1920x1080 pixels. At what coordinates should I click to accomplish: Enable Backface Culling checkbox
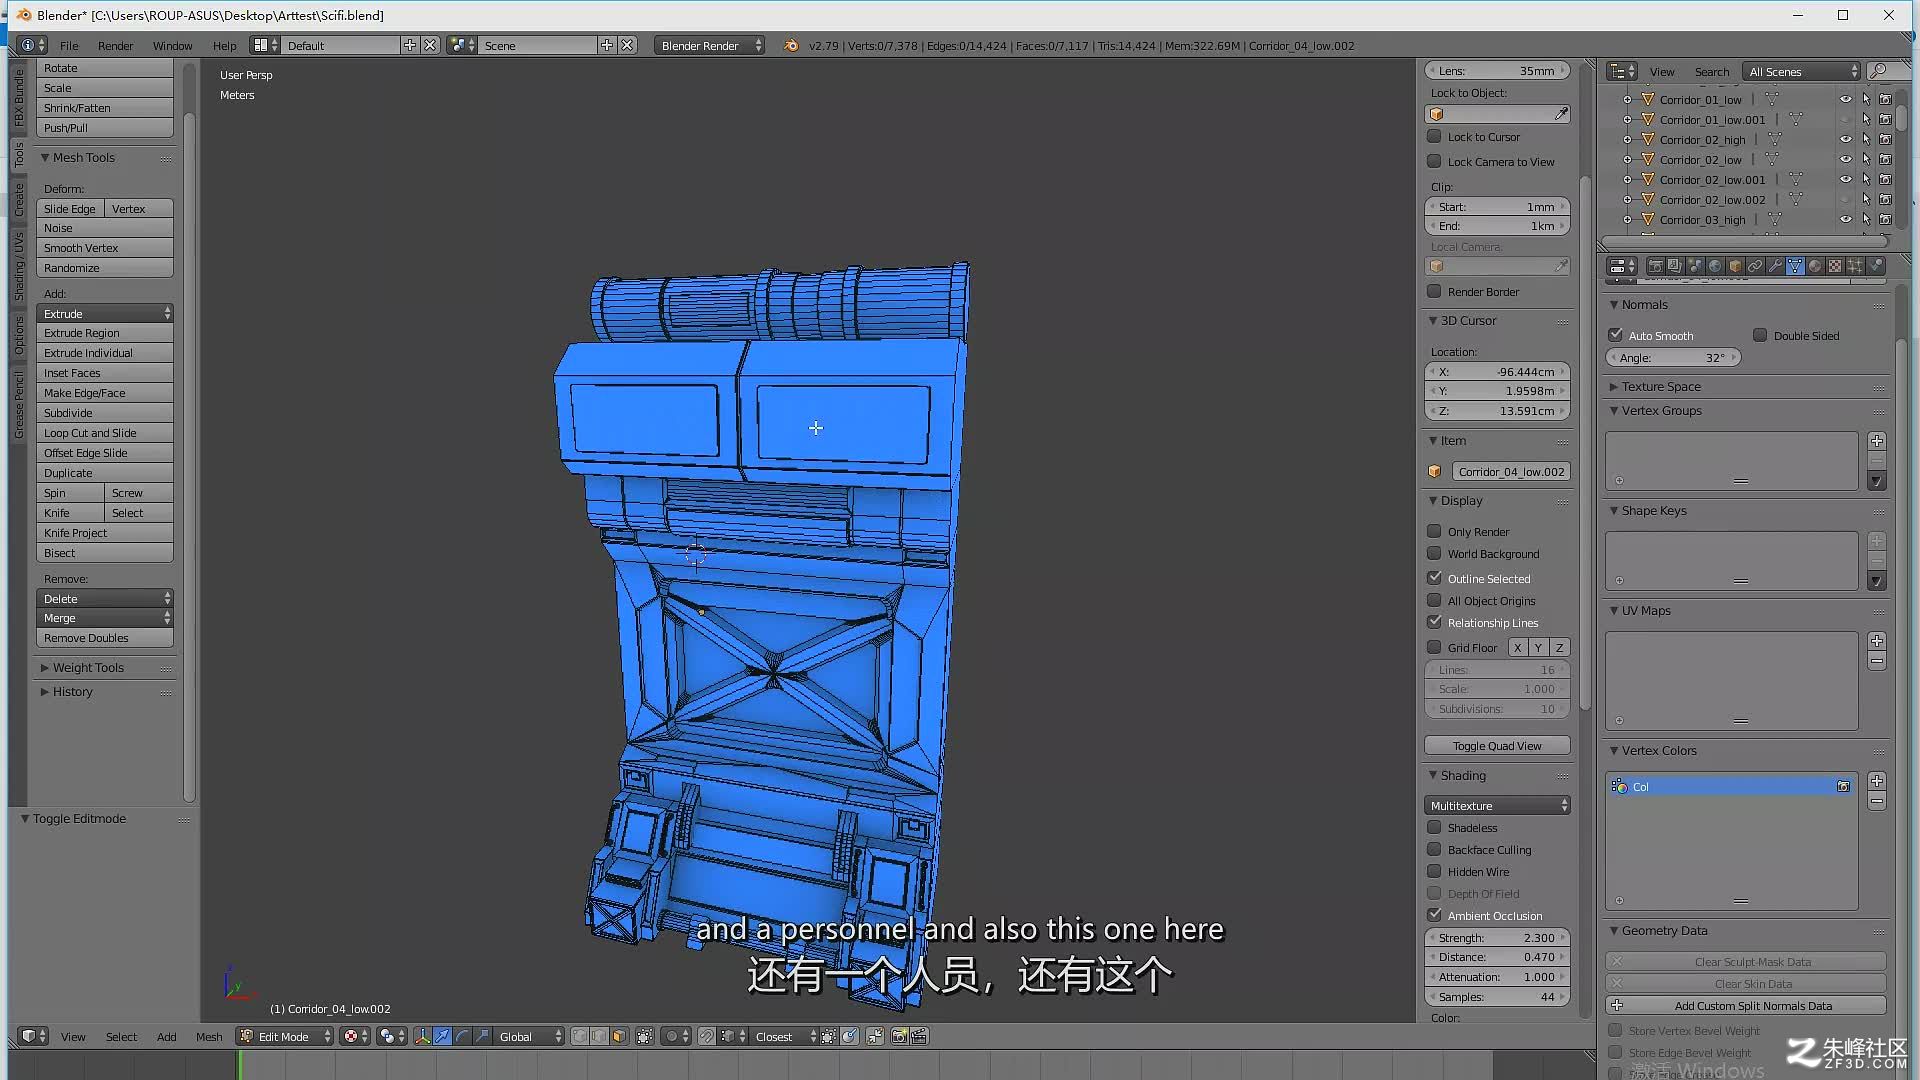point(1434,849)
